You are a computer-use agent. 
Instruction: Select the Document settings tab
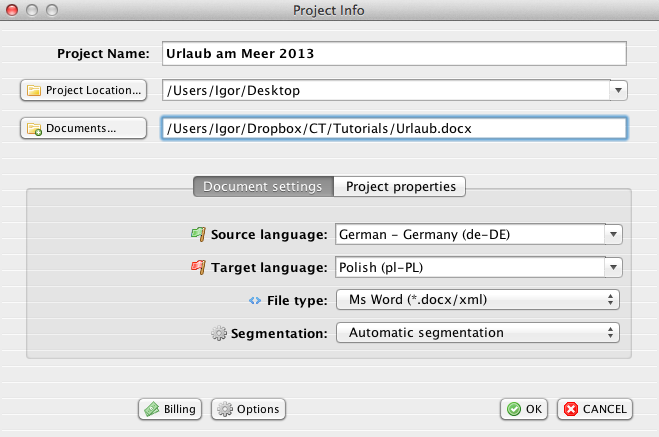click(262, 186)
